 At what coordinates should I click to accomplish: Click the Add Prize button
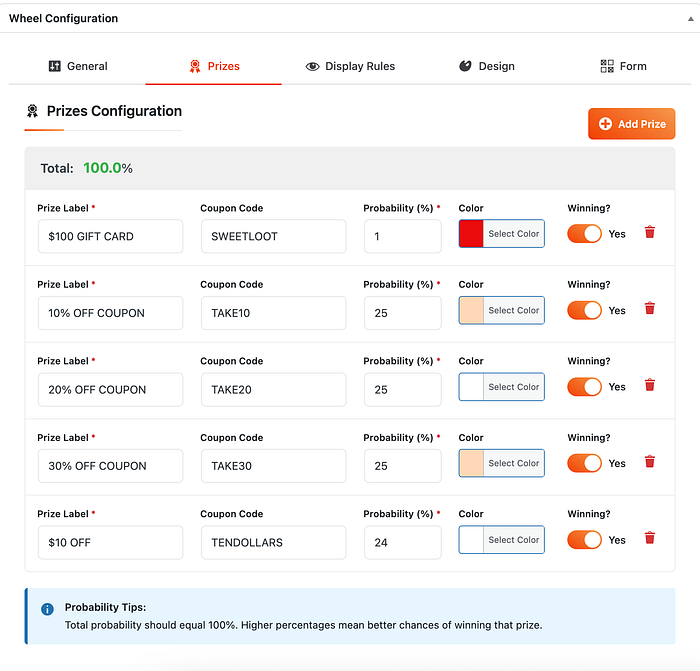(x=631, y=124)
